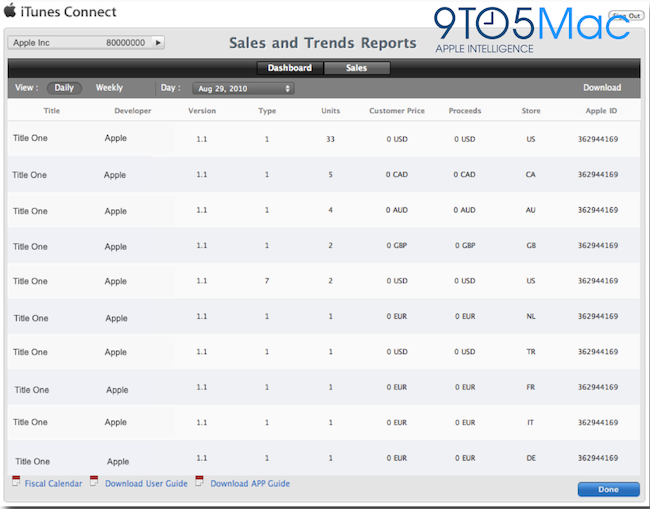Image resolution: width=650 pixels, height=509 pixels.
Task: Select the Daily view toggle
Action: [x=64, y=88]
